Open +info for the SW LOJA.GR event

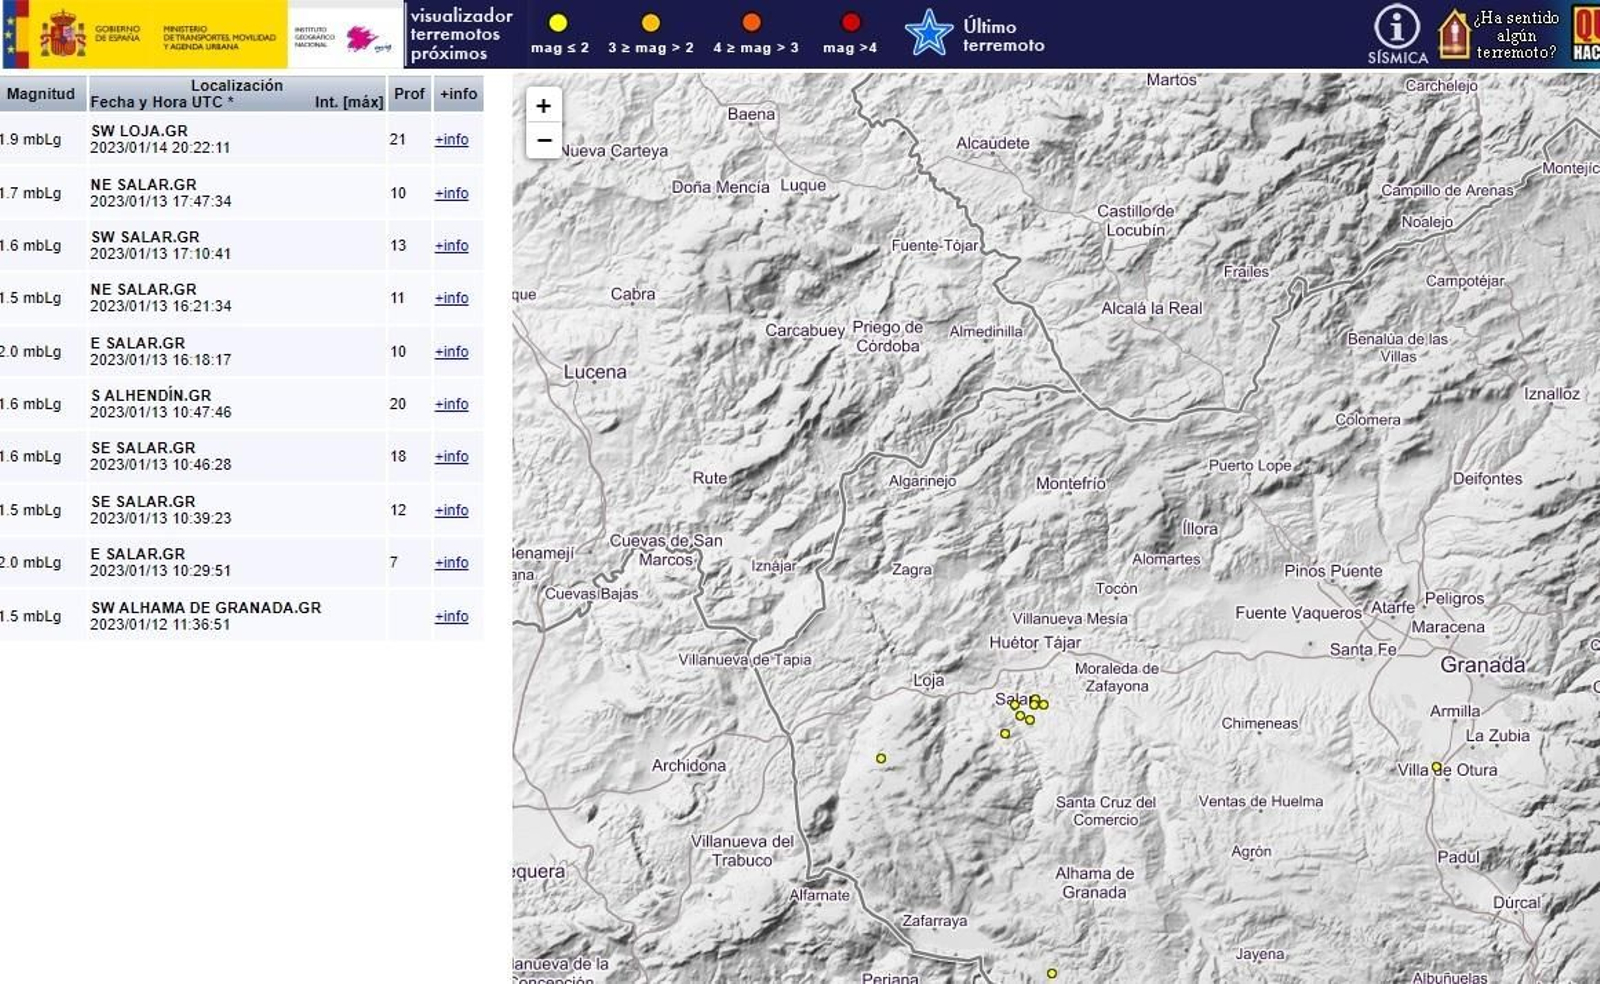coord(451,139)
